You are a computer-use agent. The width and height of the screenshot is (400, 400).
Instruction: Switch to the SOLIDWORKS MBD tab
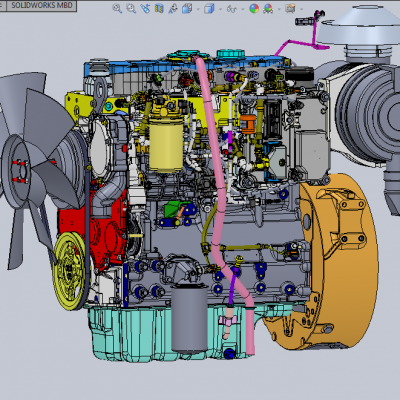point(42,5)
